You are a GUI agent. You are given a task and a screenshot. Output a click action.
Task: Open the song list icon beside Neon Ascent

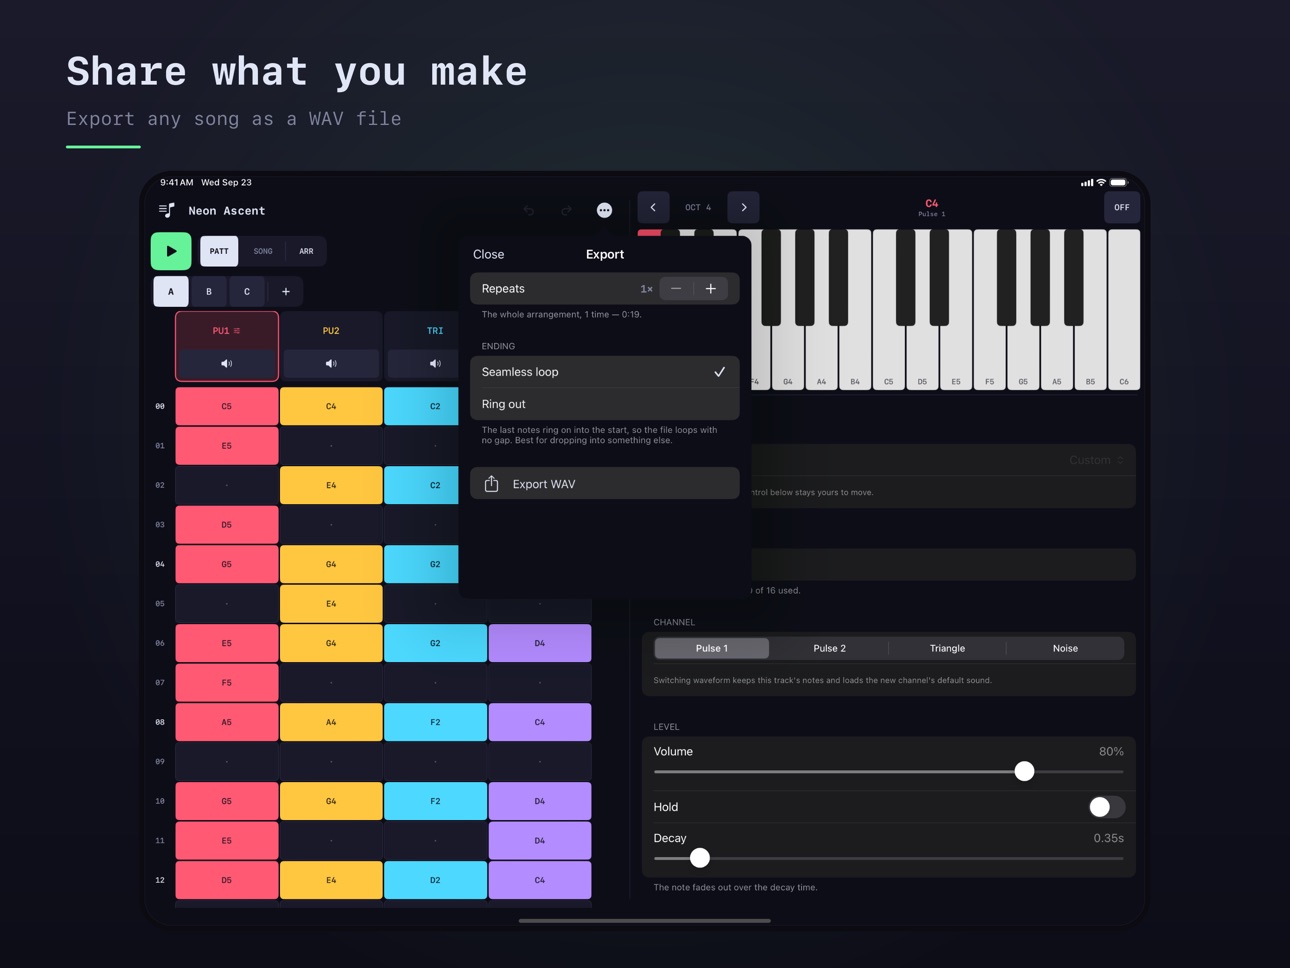point(167,210)
